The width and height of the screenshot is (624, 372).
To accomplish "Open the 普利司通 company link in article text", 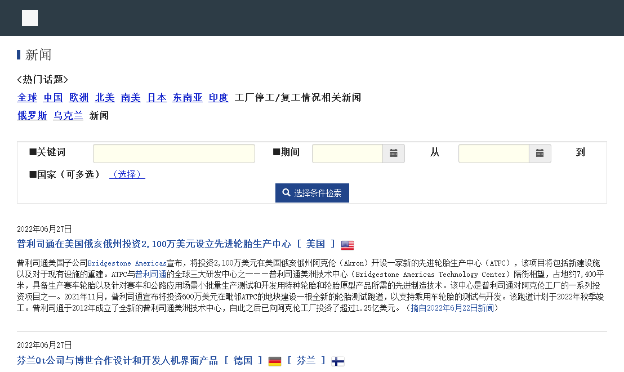I will pos(150,275).
